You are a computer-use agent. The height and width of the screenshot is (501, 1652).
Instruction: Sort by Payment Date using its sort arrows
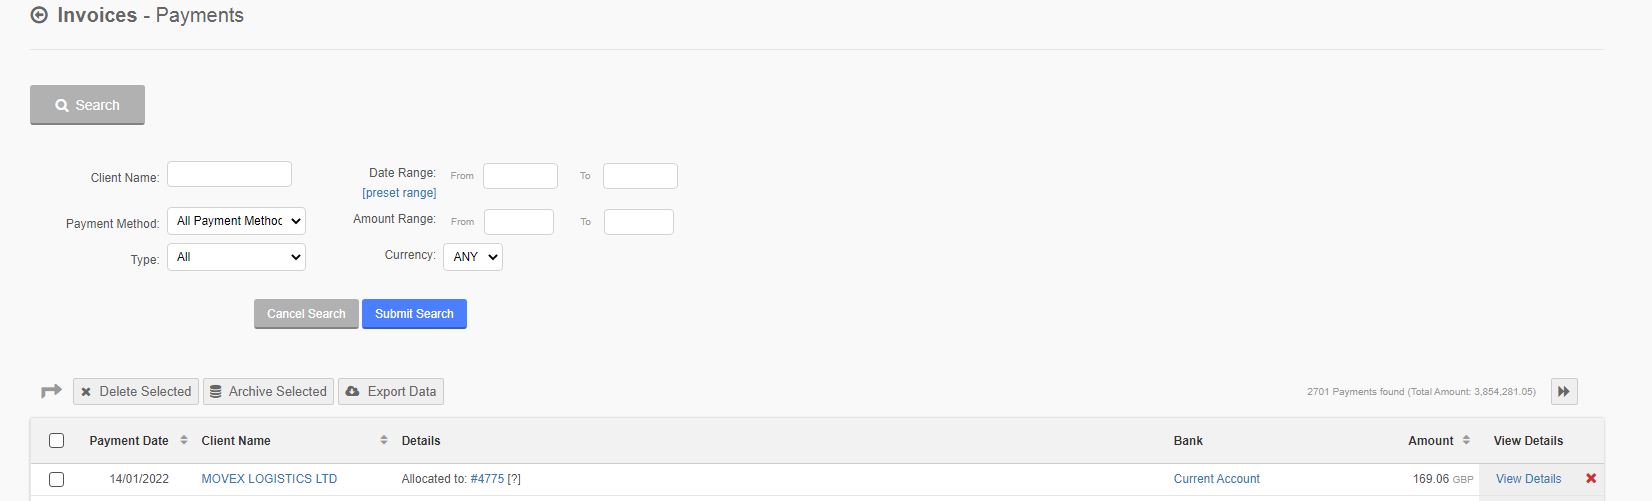tap(184, 440)
